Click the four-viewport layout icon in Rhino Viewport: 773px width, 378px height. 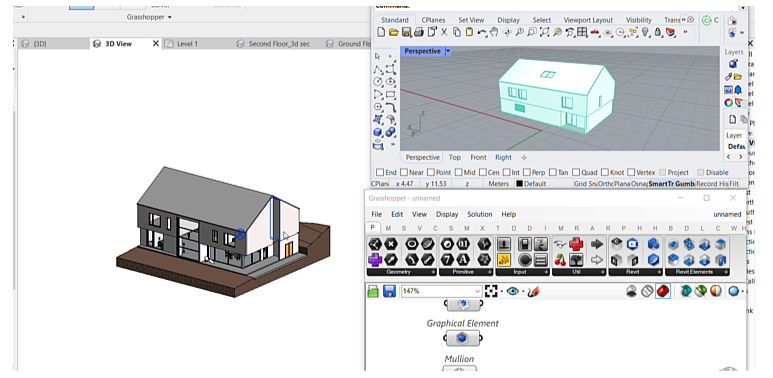point(583,33)
